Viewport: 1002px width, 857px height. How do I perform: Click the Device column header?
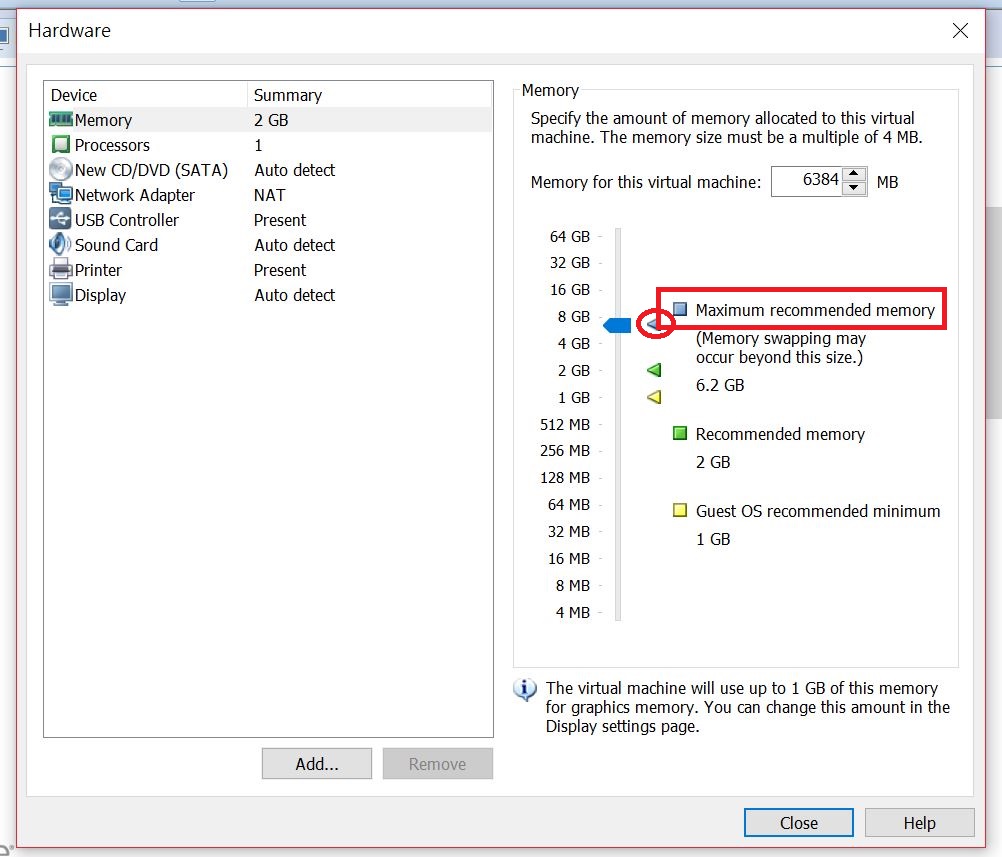(146, 95)
